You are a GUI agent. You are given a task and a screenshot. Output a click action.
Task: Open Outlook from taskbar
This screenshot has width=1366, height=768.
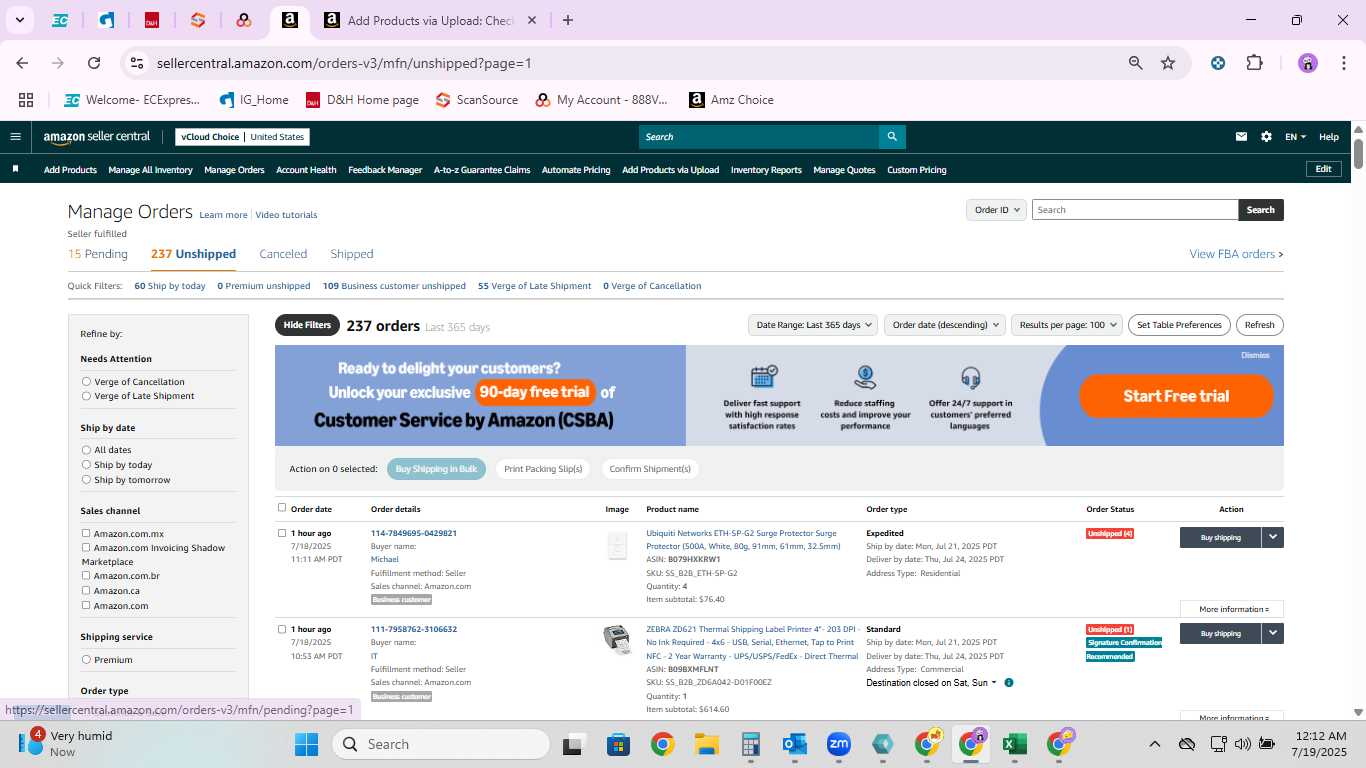point(795,744)
